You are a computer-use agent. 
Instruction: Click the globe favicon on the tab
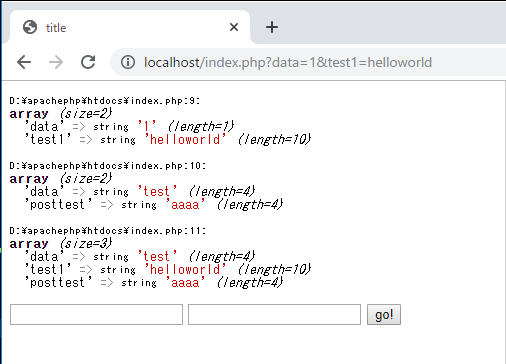click(30, 27)
